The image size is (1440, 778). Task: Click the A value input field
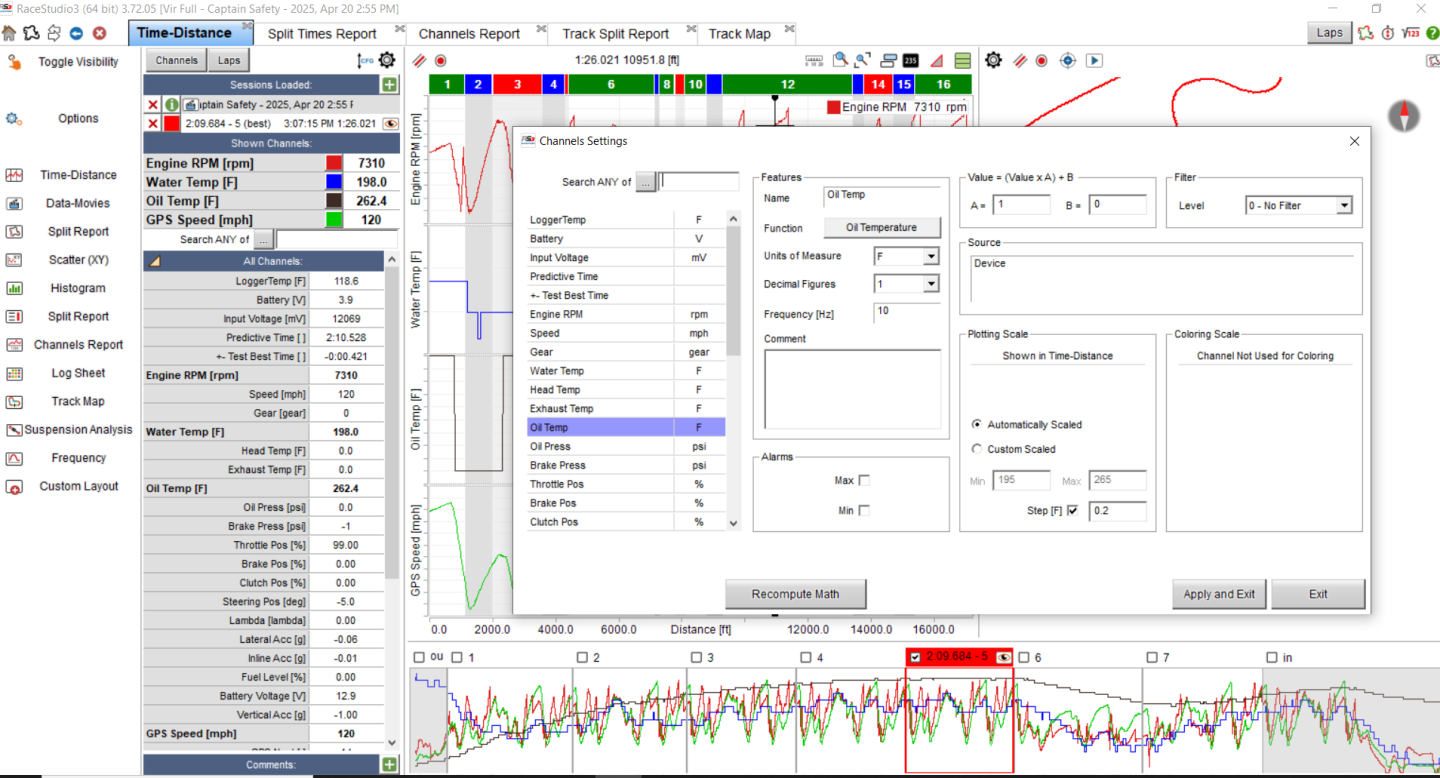tap(1020, 205)
